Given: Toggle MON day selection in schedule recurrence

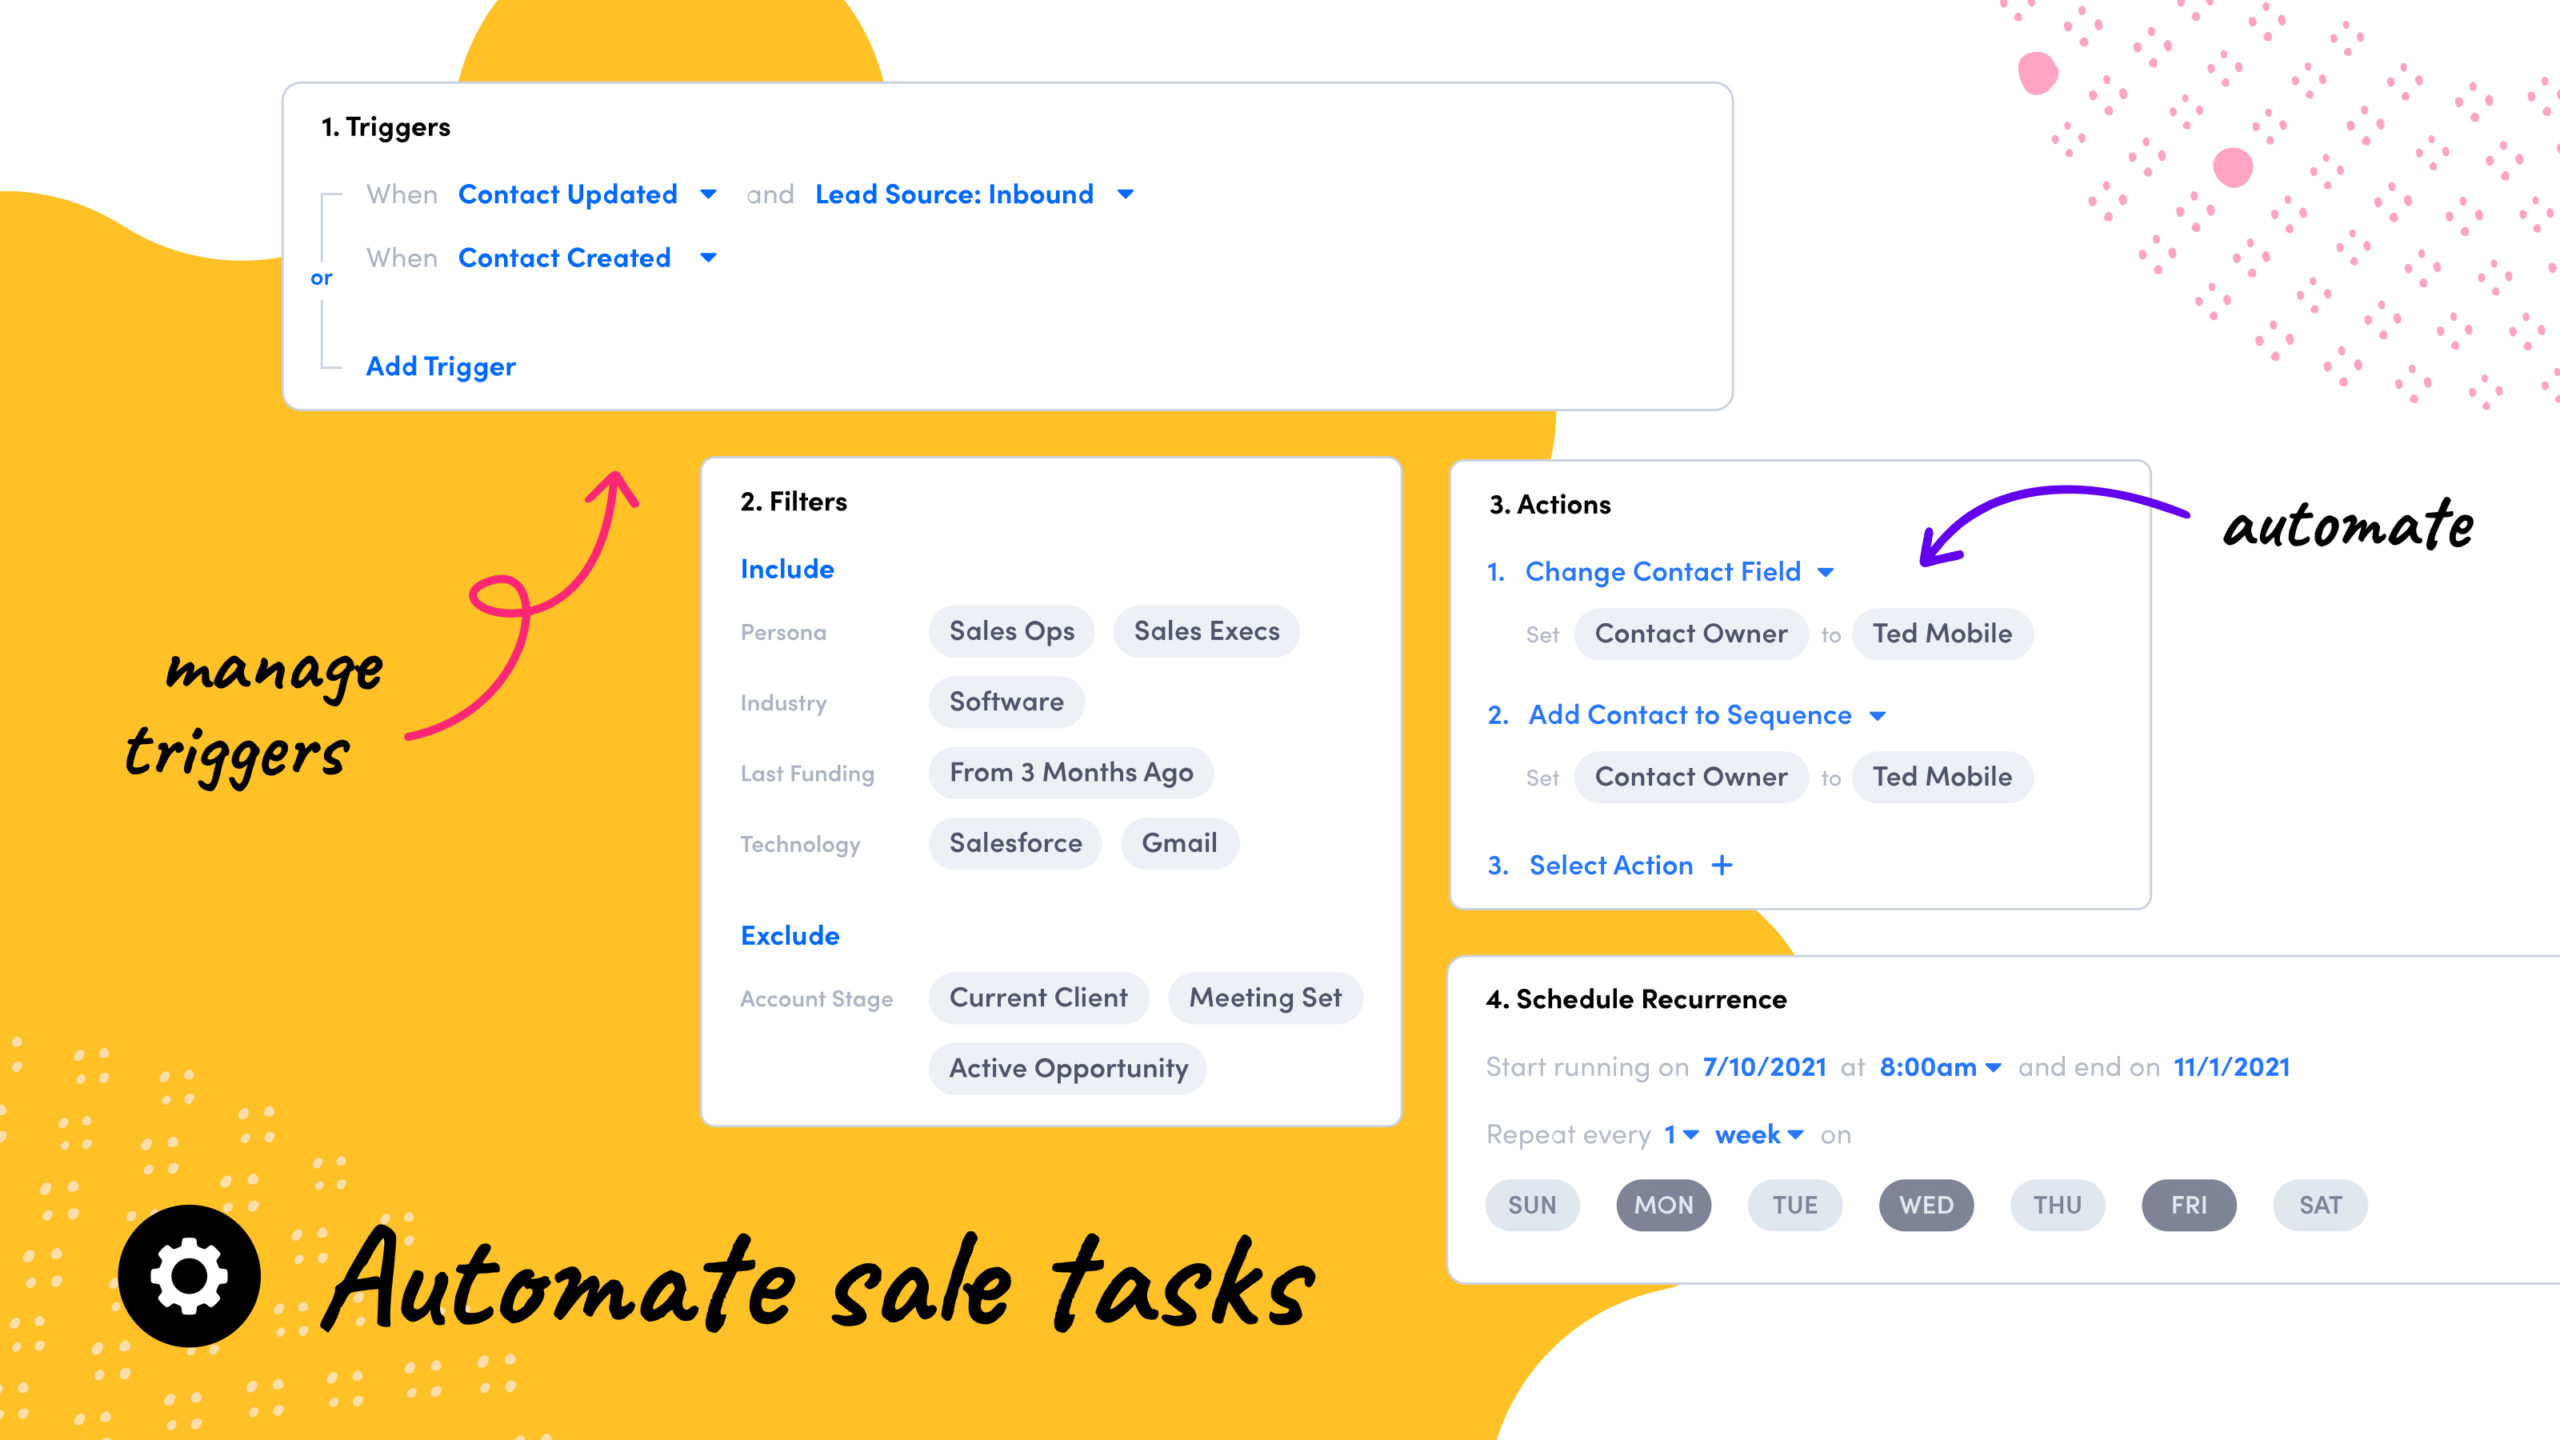Looking at the screenshot, I should [1662, 1204].
